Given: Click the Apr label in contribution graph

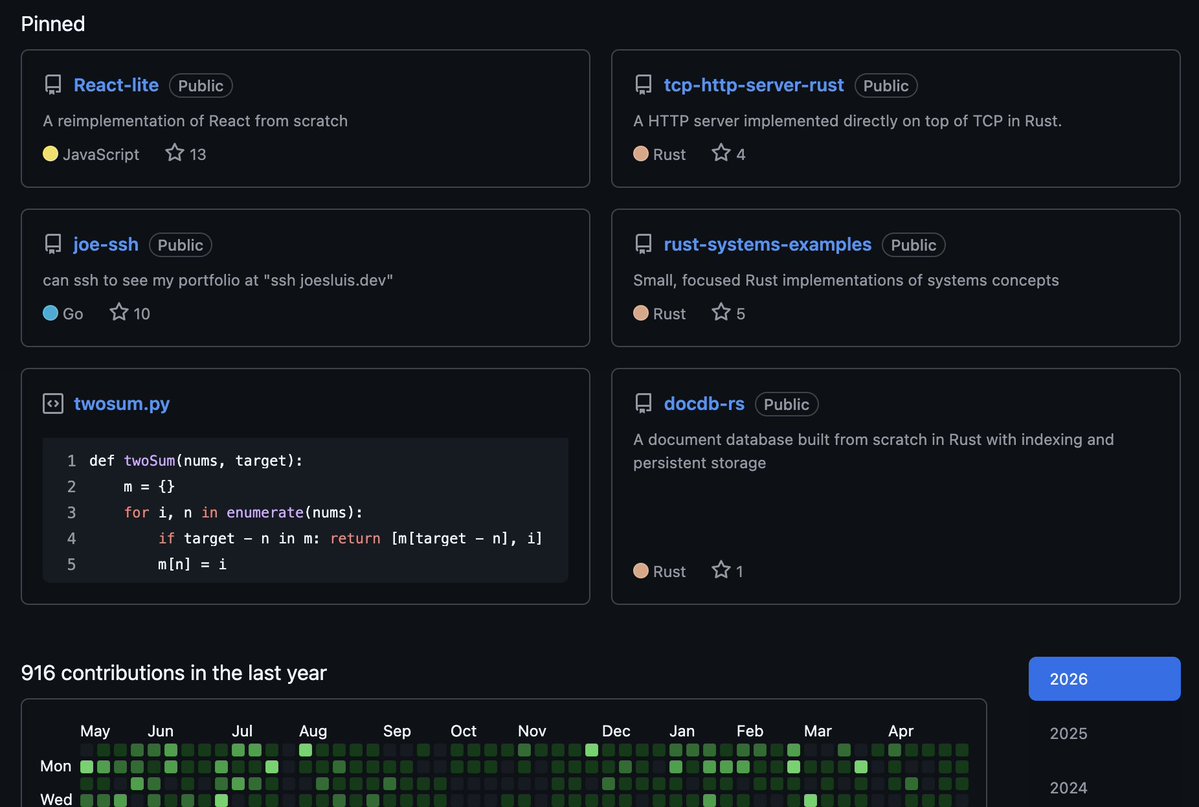Looking at the screenshot, I should click(901, 731).
